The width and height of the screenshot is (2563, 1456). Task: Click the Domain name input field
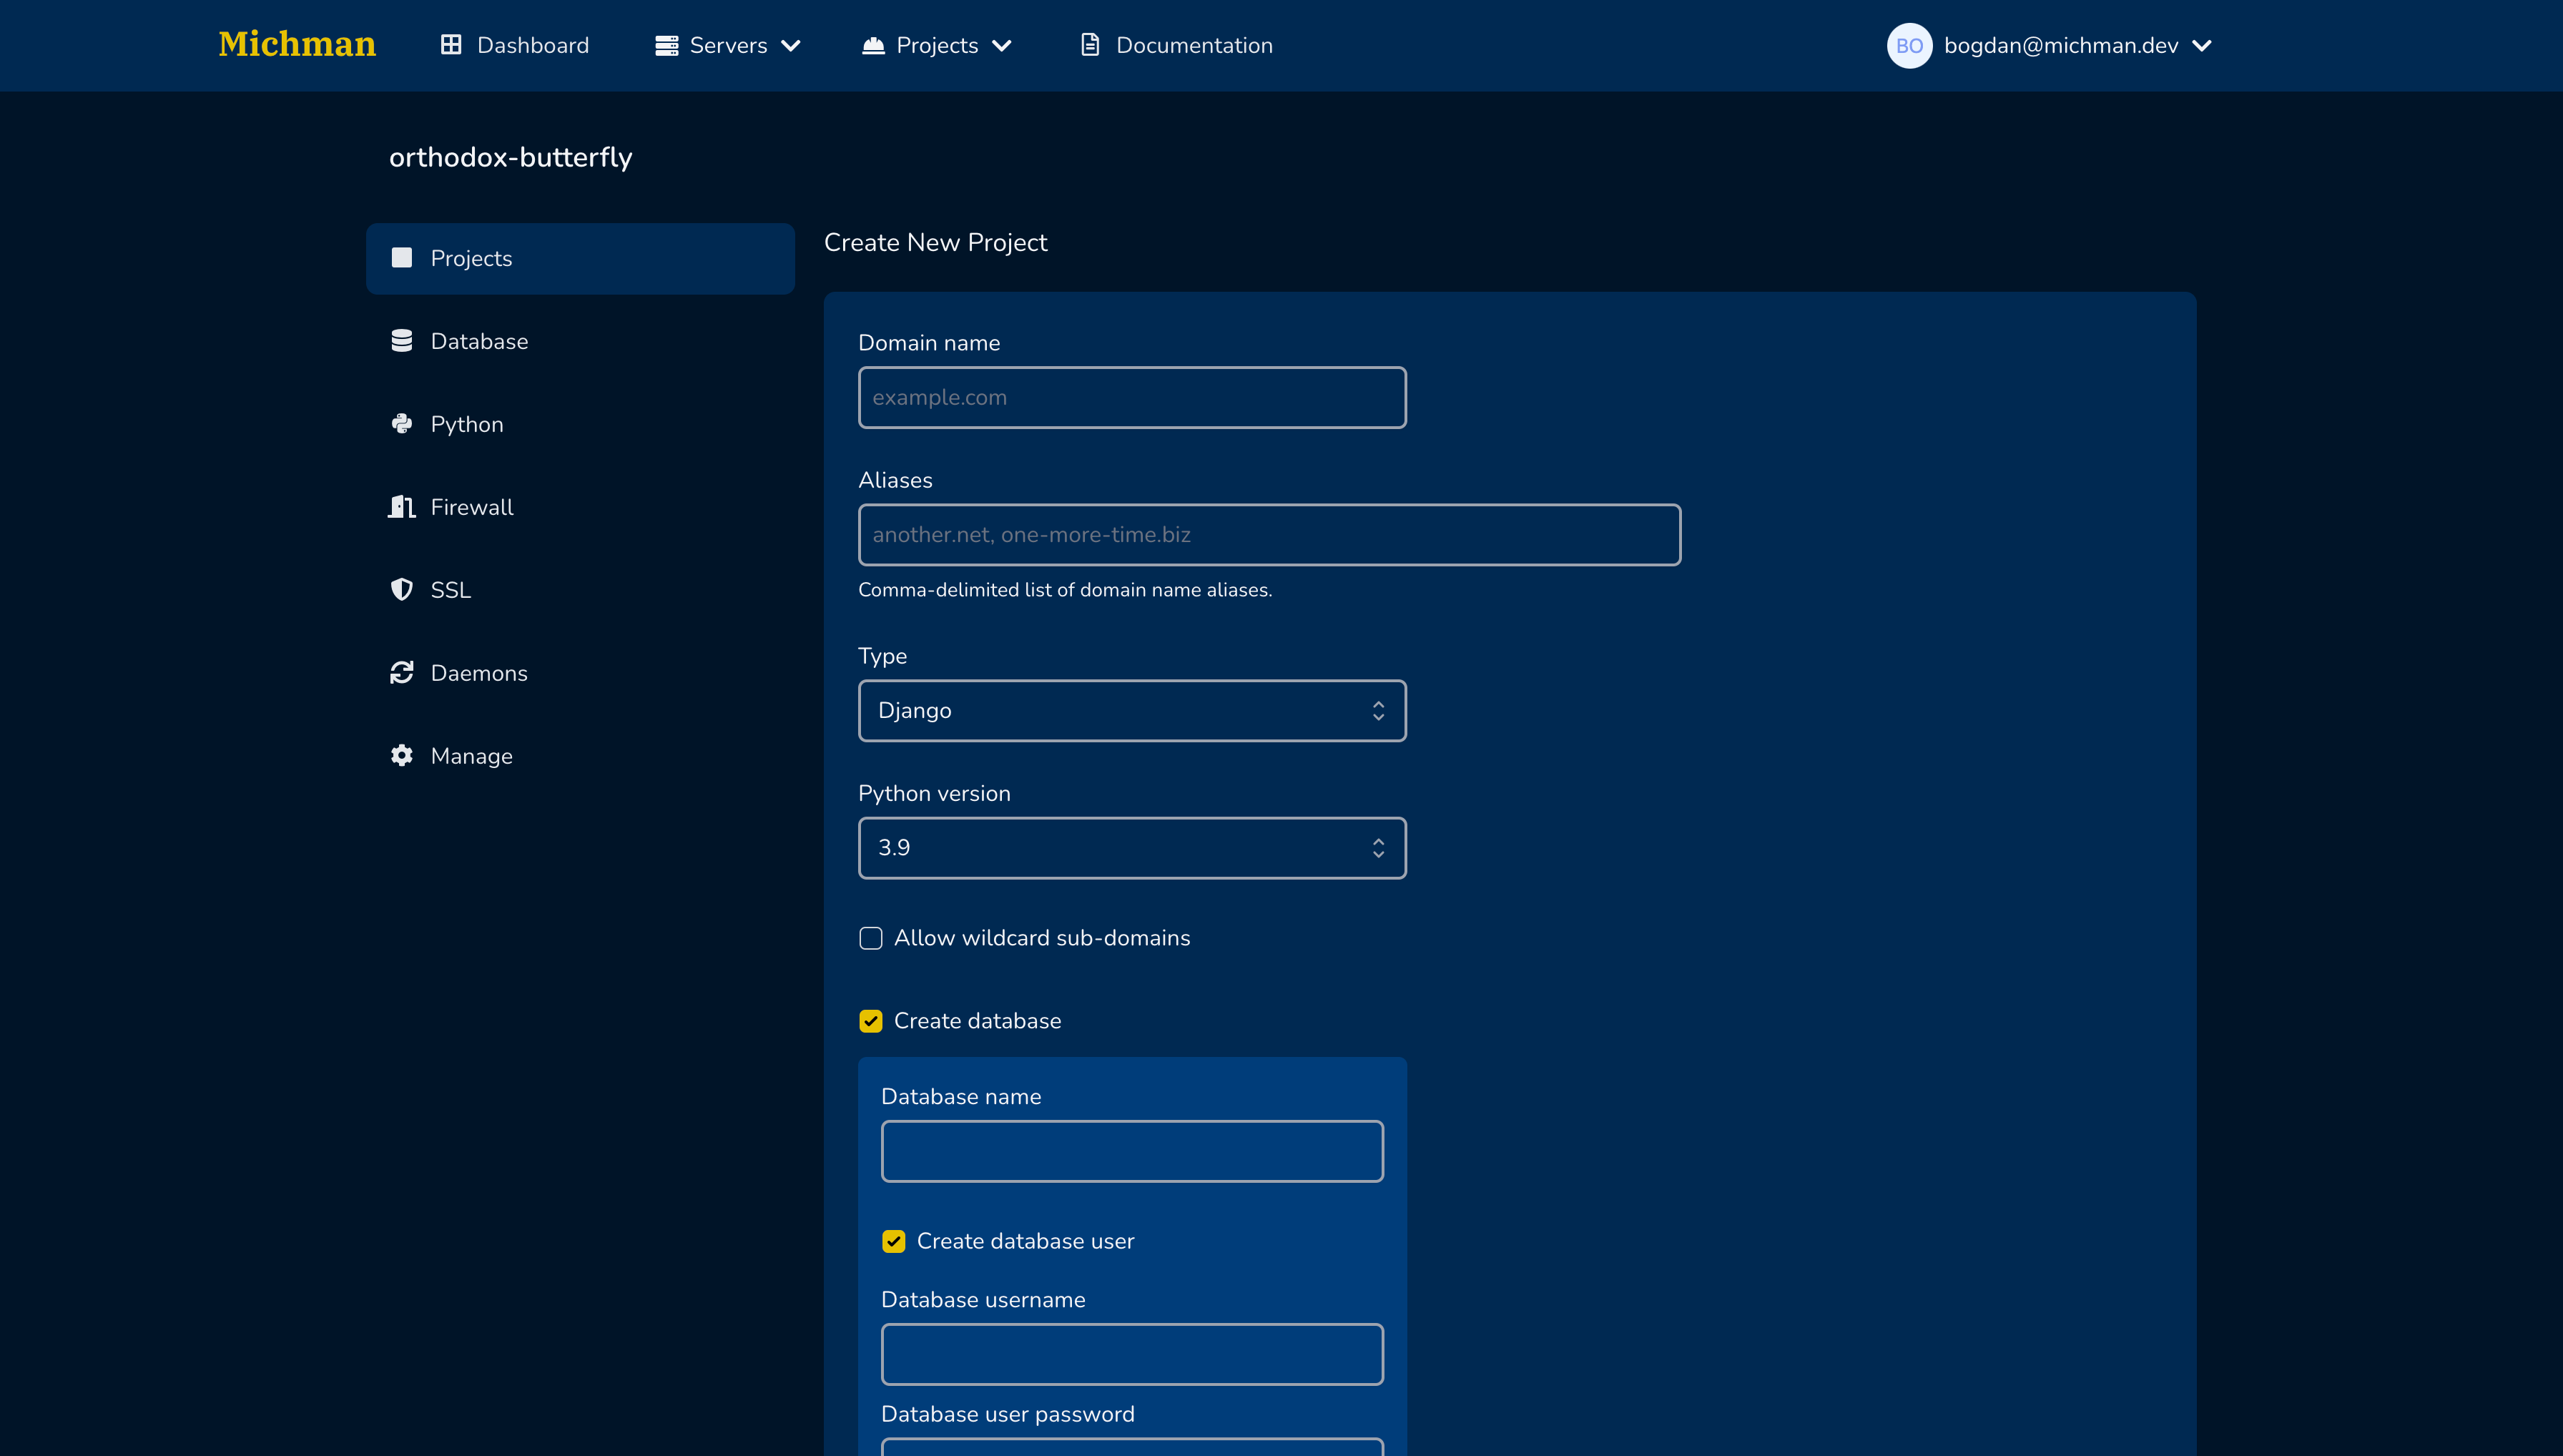tap(1131, 398)
